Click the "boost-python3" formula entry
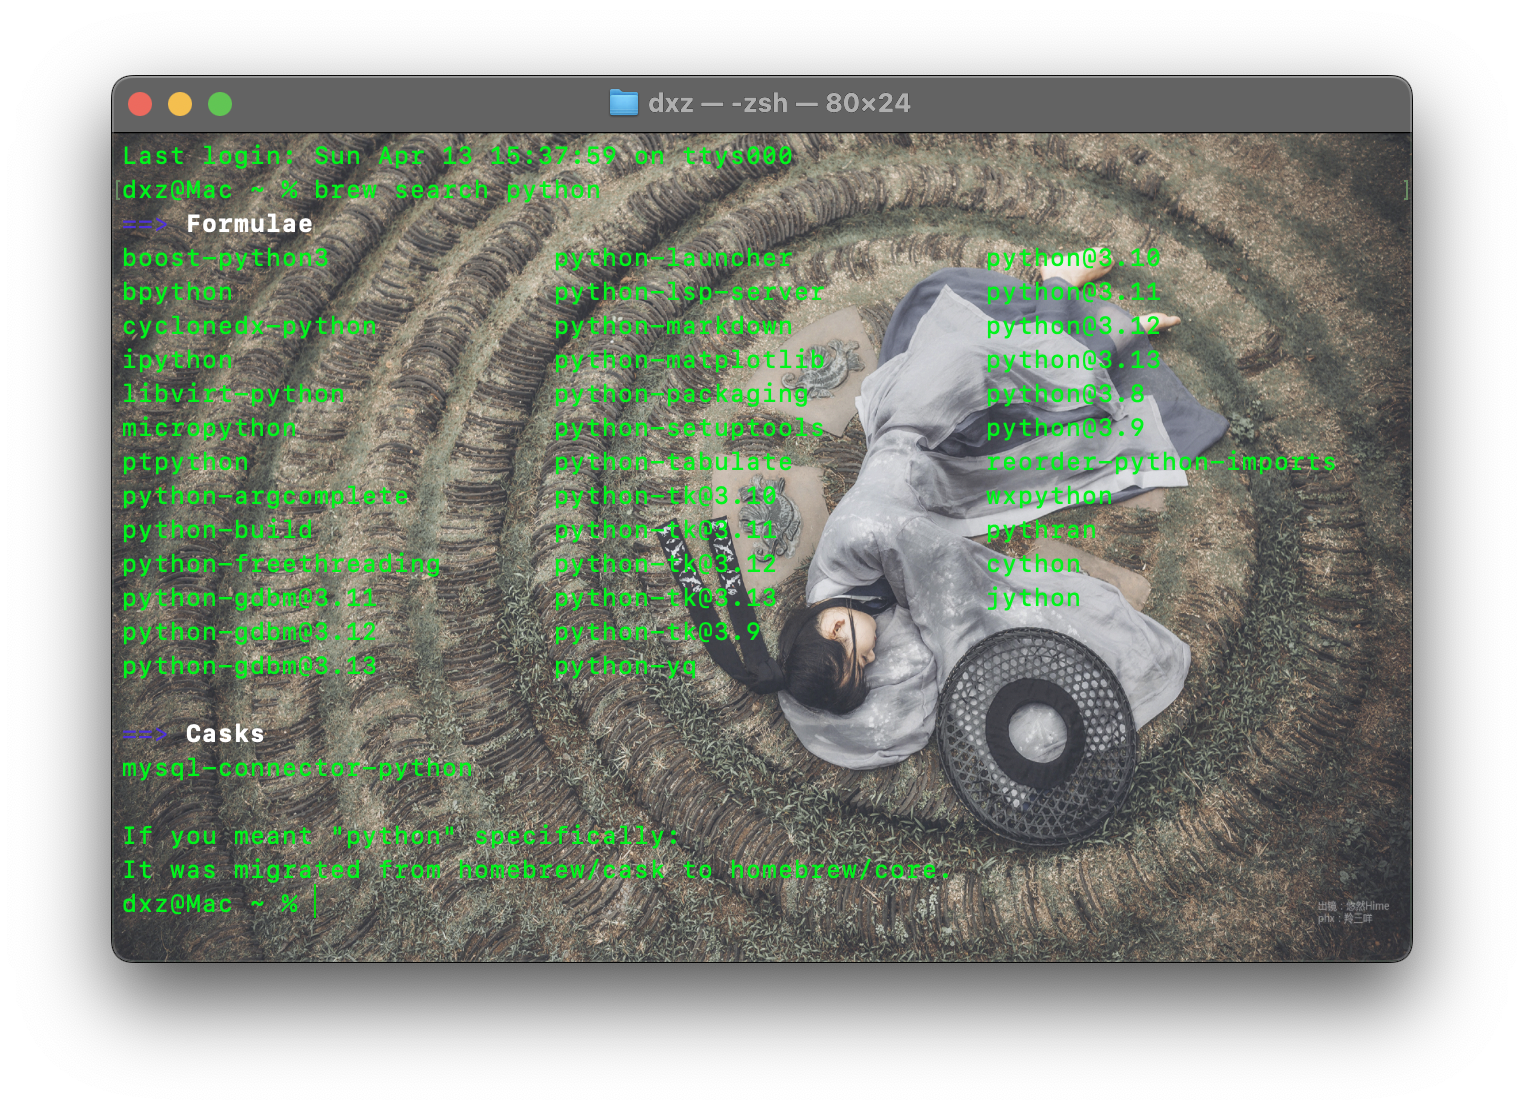This screenshot has height=1110, width=1524. pos(225,258)
